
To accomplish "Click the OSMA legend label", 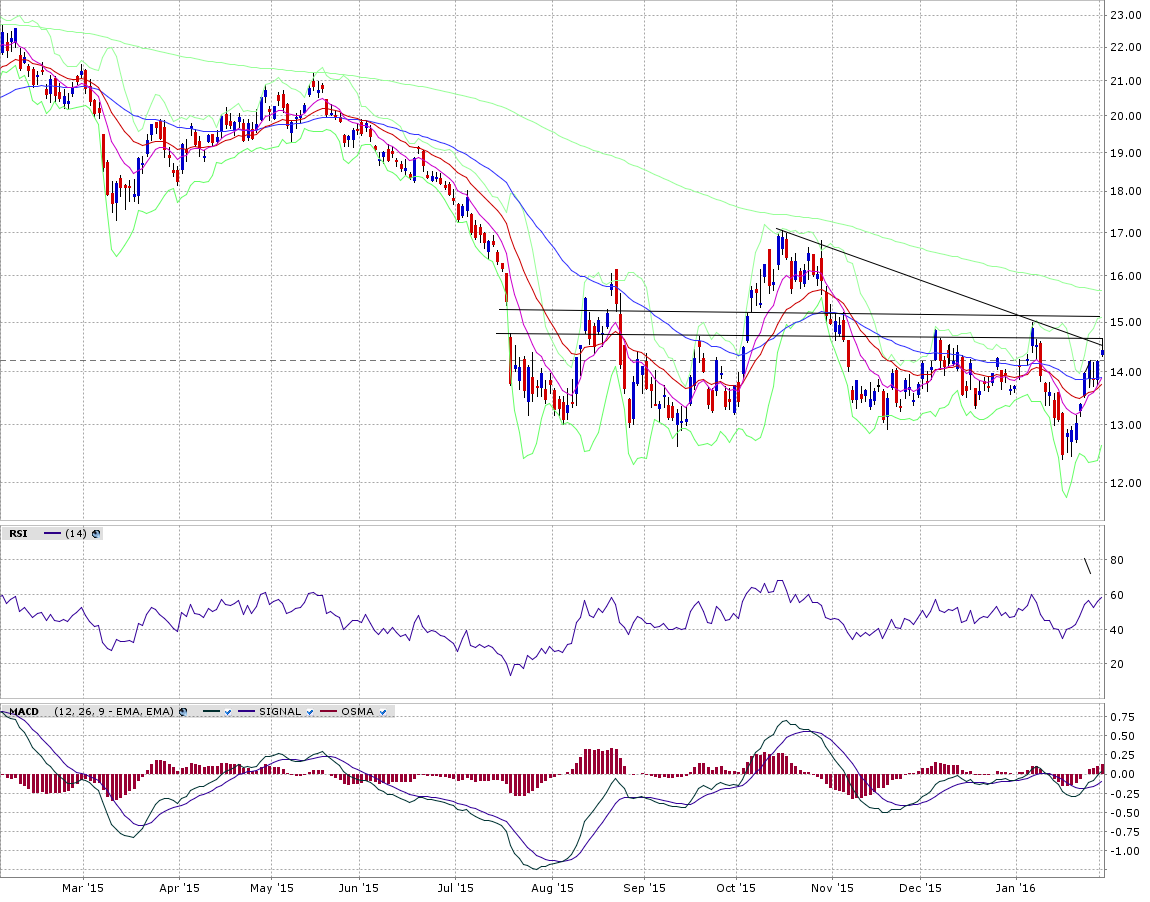I will point(357,711).
